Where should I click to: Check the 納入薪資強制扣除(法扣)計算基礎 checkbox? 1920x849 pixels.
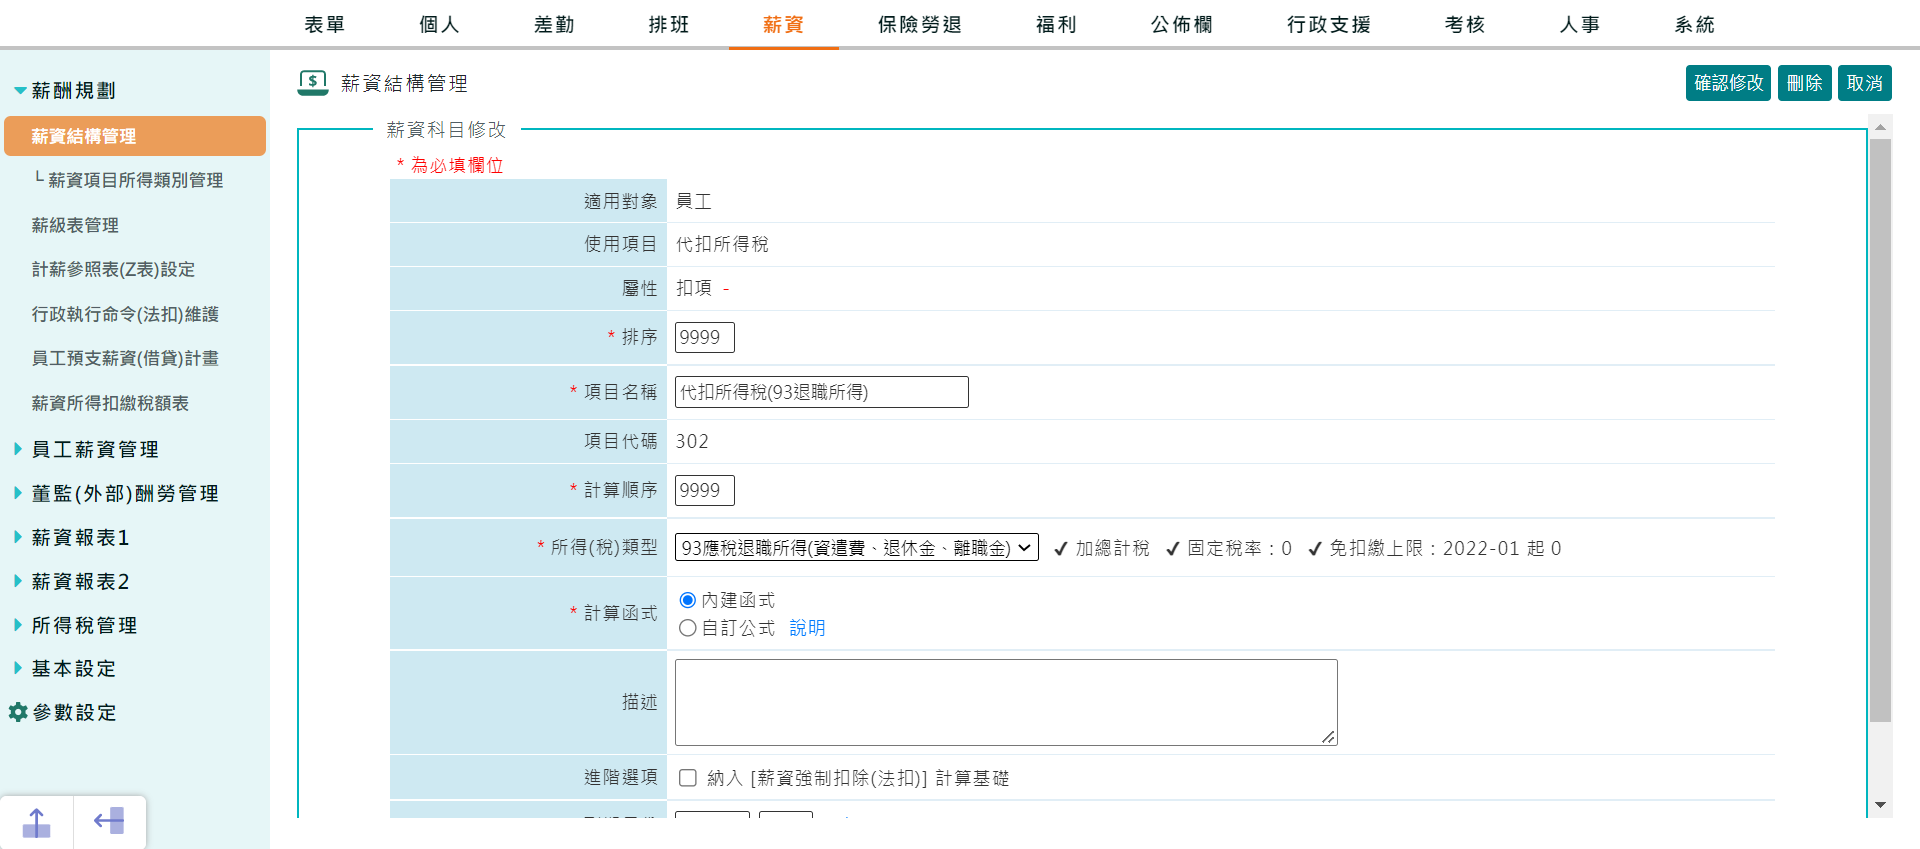click(688, 778)
